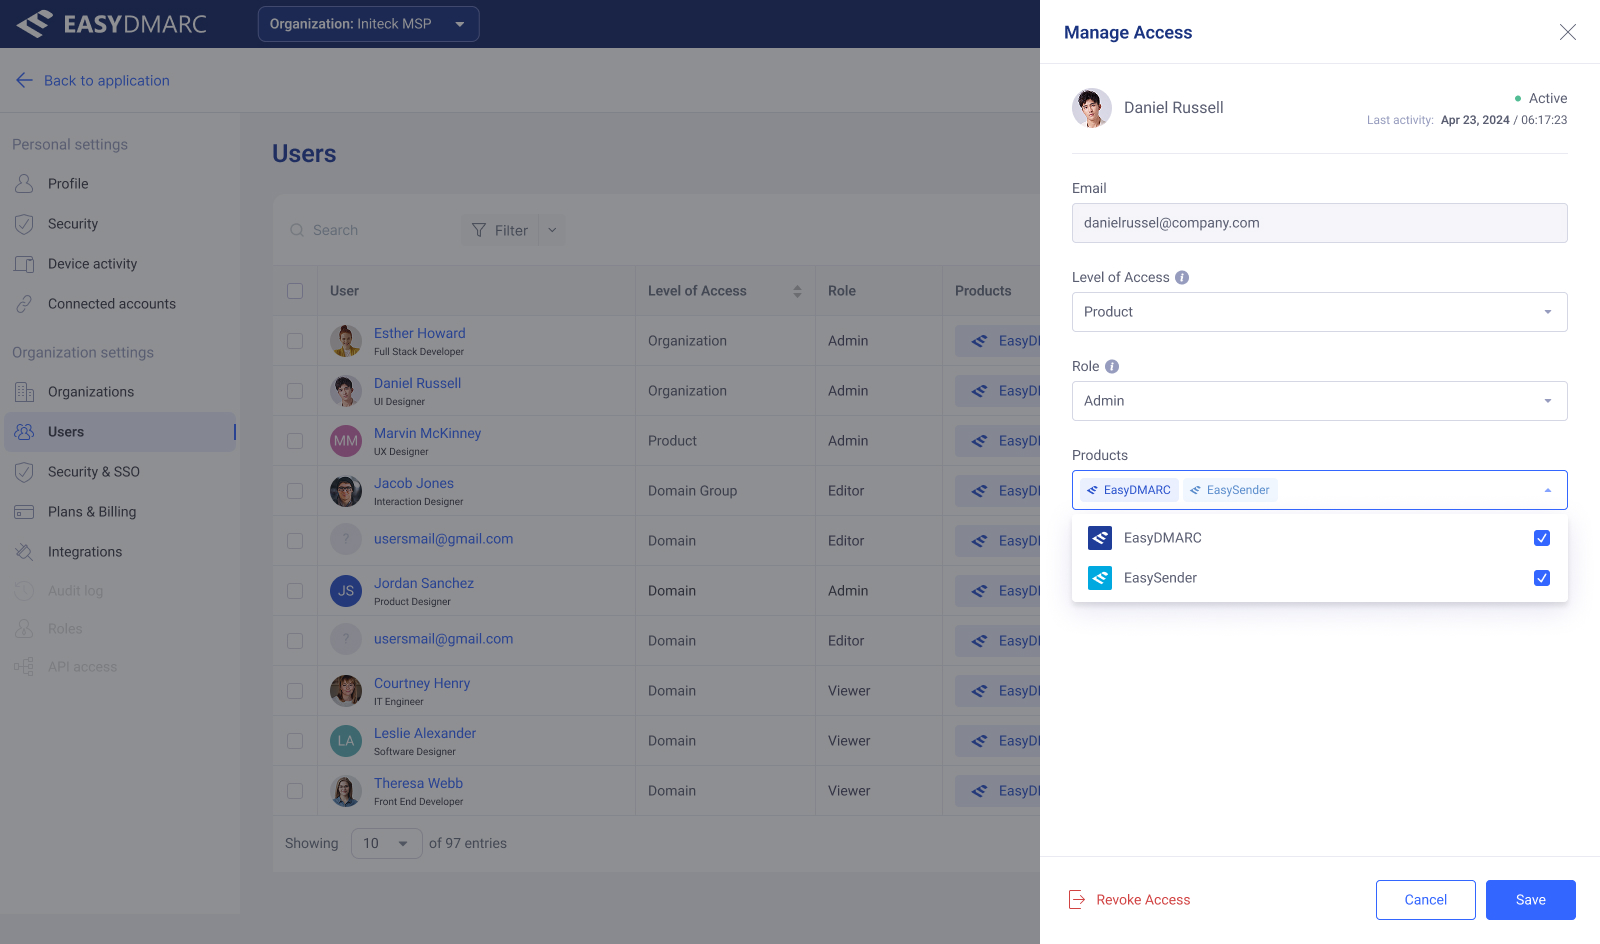Image resolution: width=1600 pixels, height=944 pixels.
Task: Click the back arrow icon
Action: 25,80
